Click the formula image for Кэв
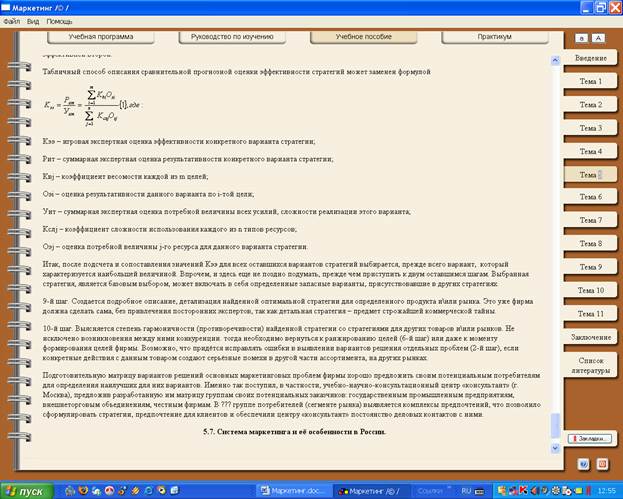The image size is (623, 499). [93, 105]
